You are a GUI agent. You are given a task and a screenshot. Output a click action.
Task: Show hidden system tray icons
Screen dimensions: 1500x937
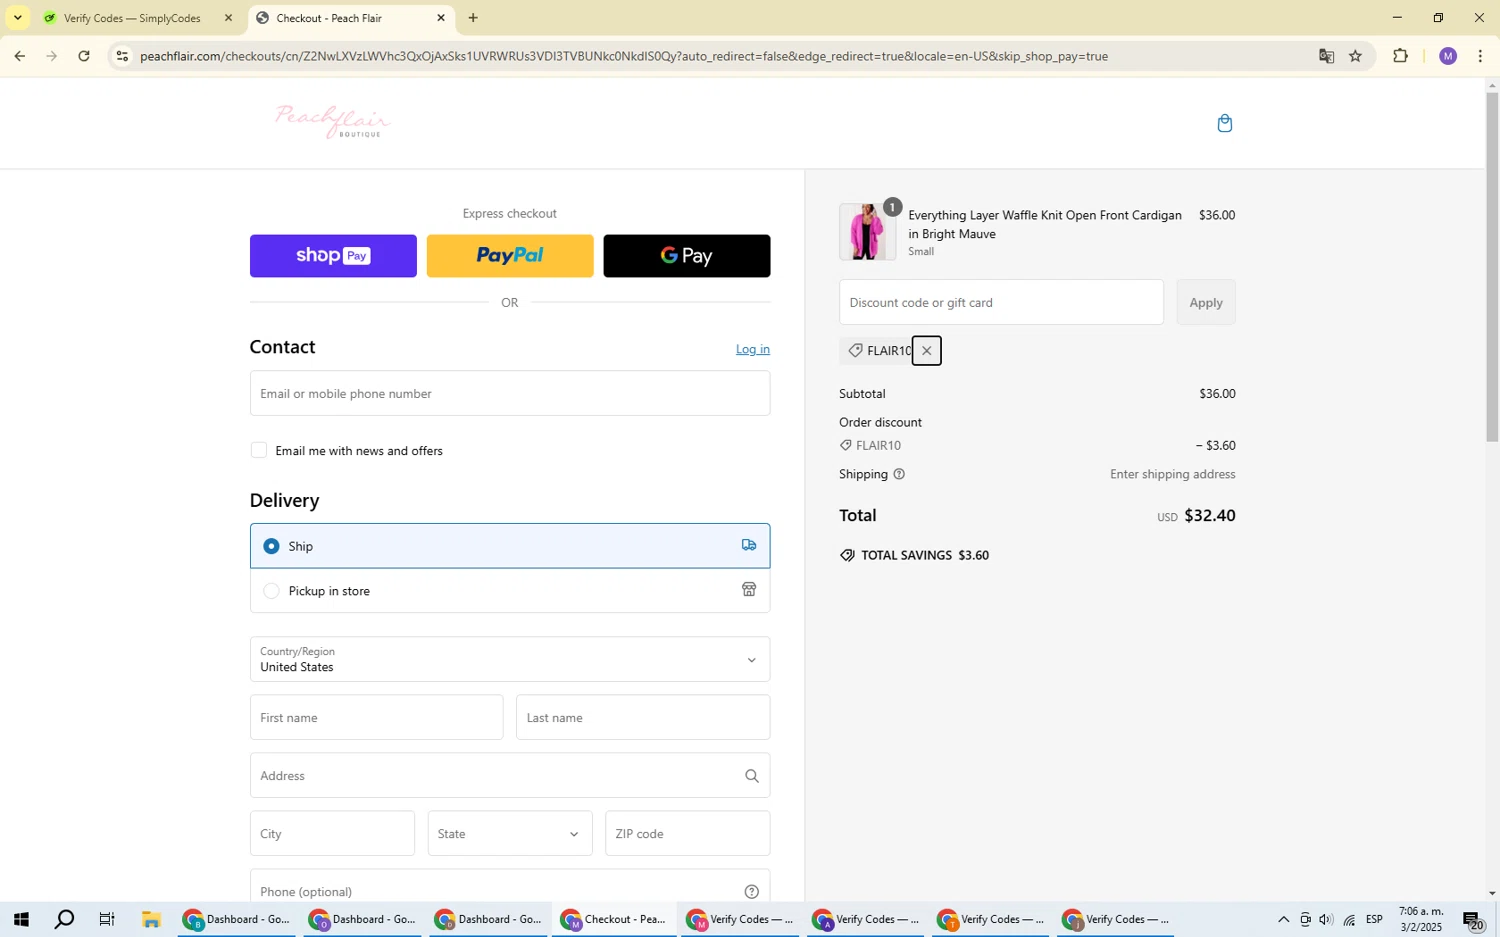[1283, 920]
